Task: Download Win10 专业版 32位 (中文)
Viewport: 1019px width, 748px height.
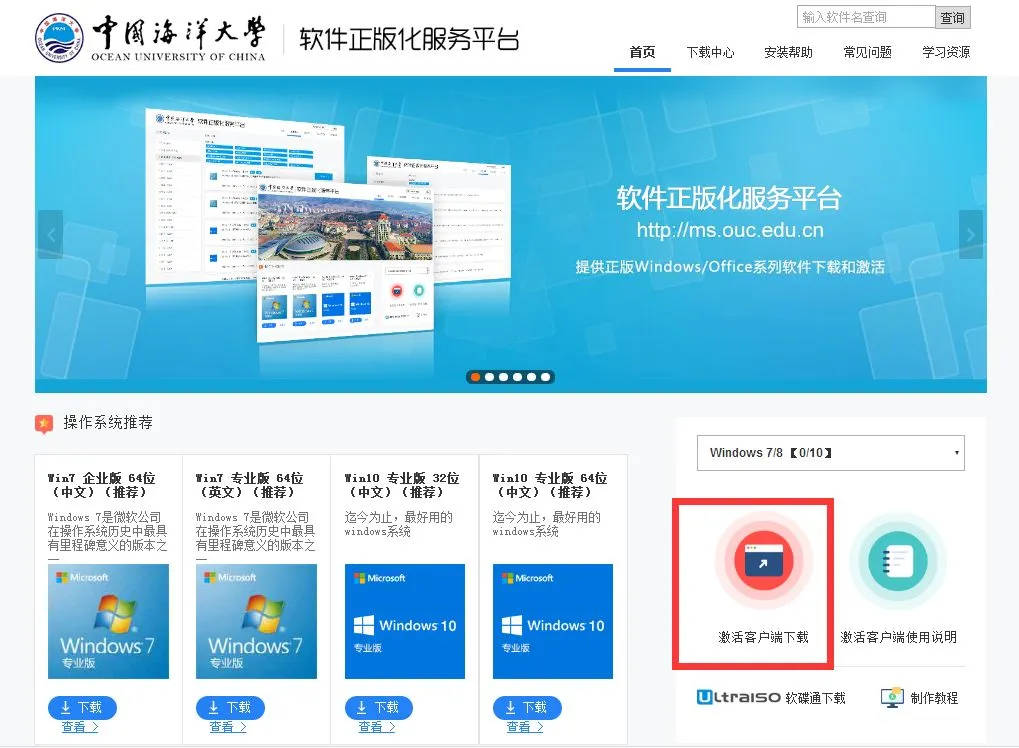Action: 378,707
